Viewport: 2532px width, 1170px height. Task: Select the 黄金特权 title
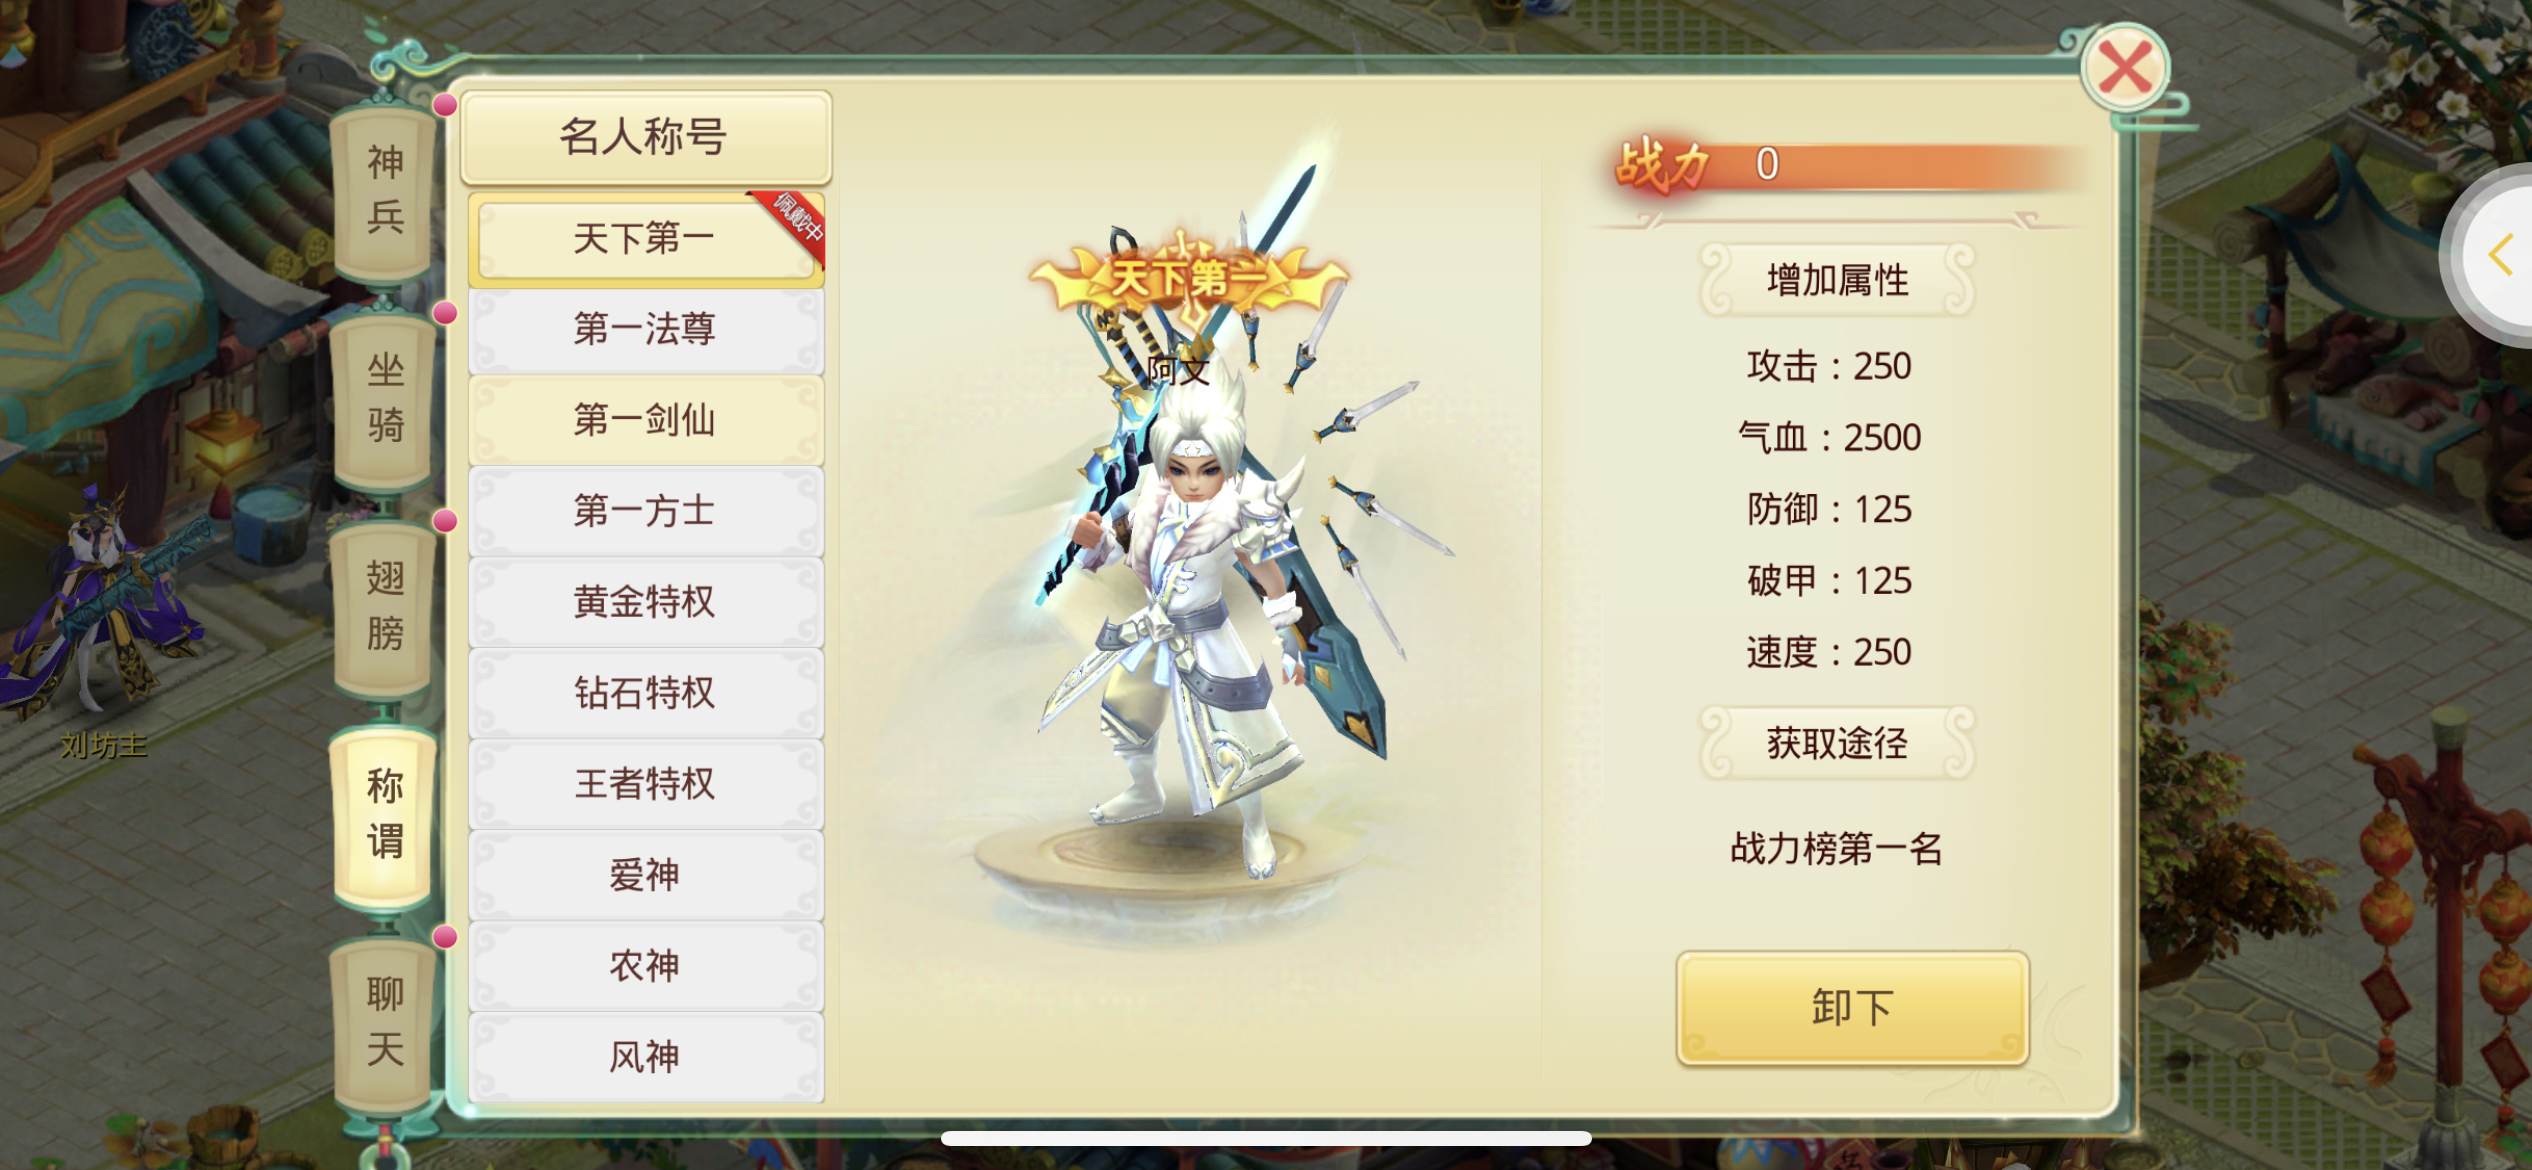pos(646,602)
